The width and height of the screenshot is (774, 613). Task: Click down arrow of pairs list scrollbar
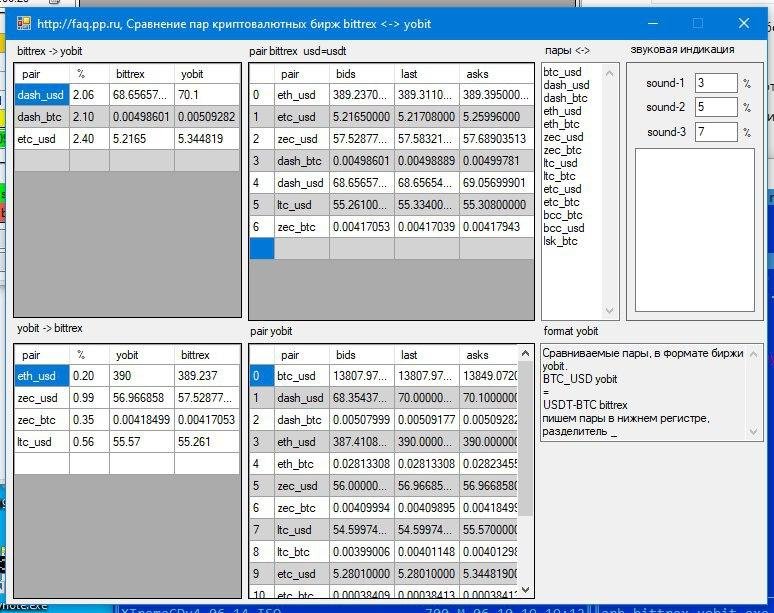[x=610, y=310]
